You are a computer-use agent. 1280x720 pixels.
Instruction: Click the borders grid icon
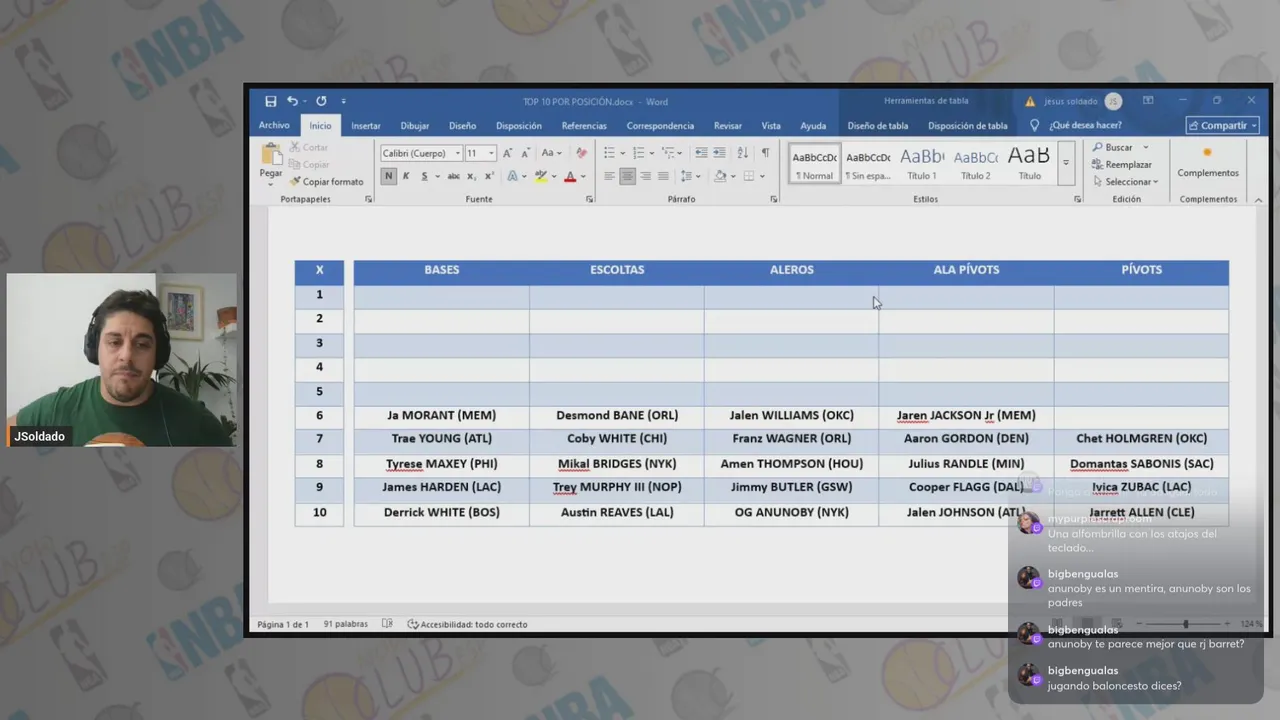click(748, 176)
